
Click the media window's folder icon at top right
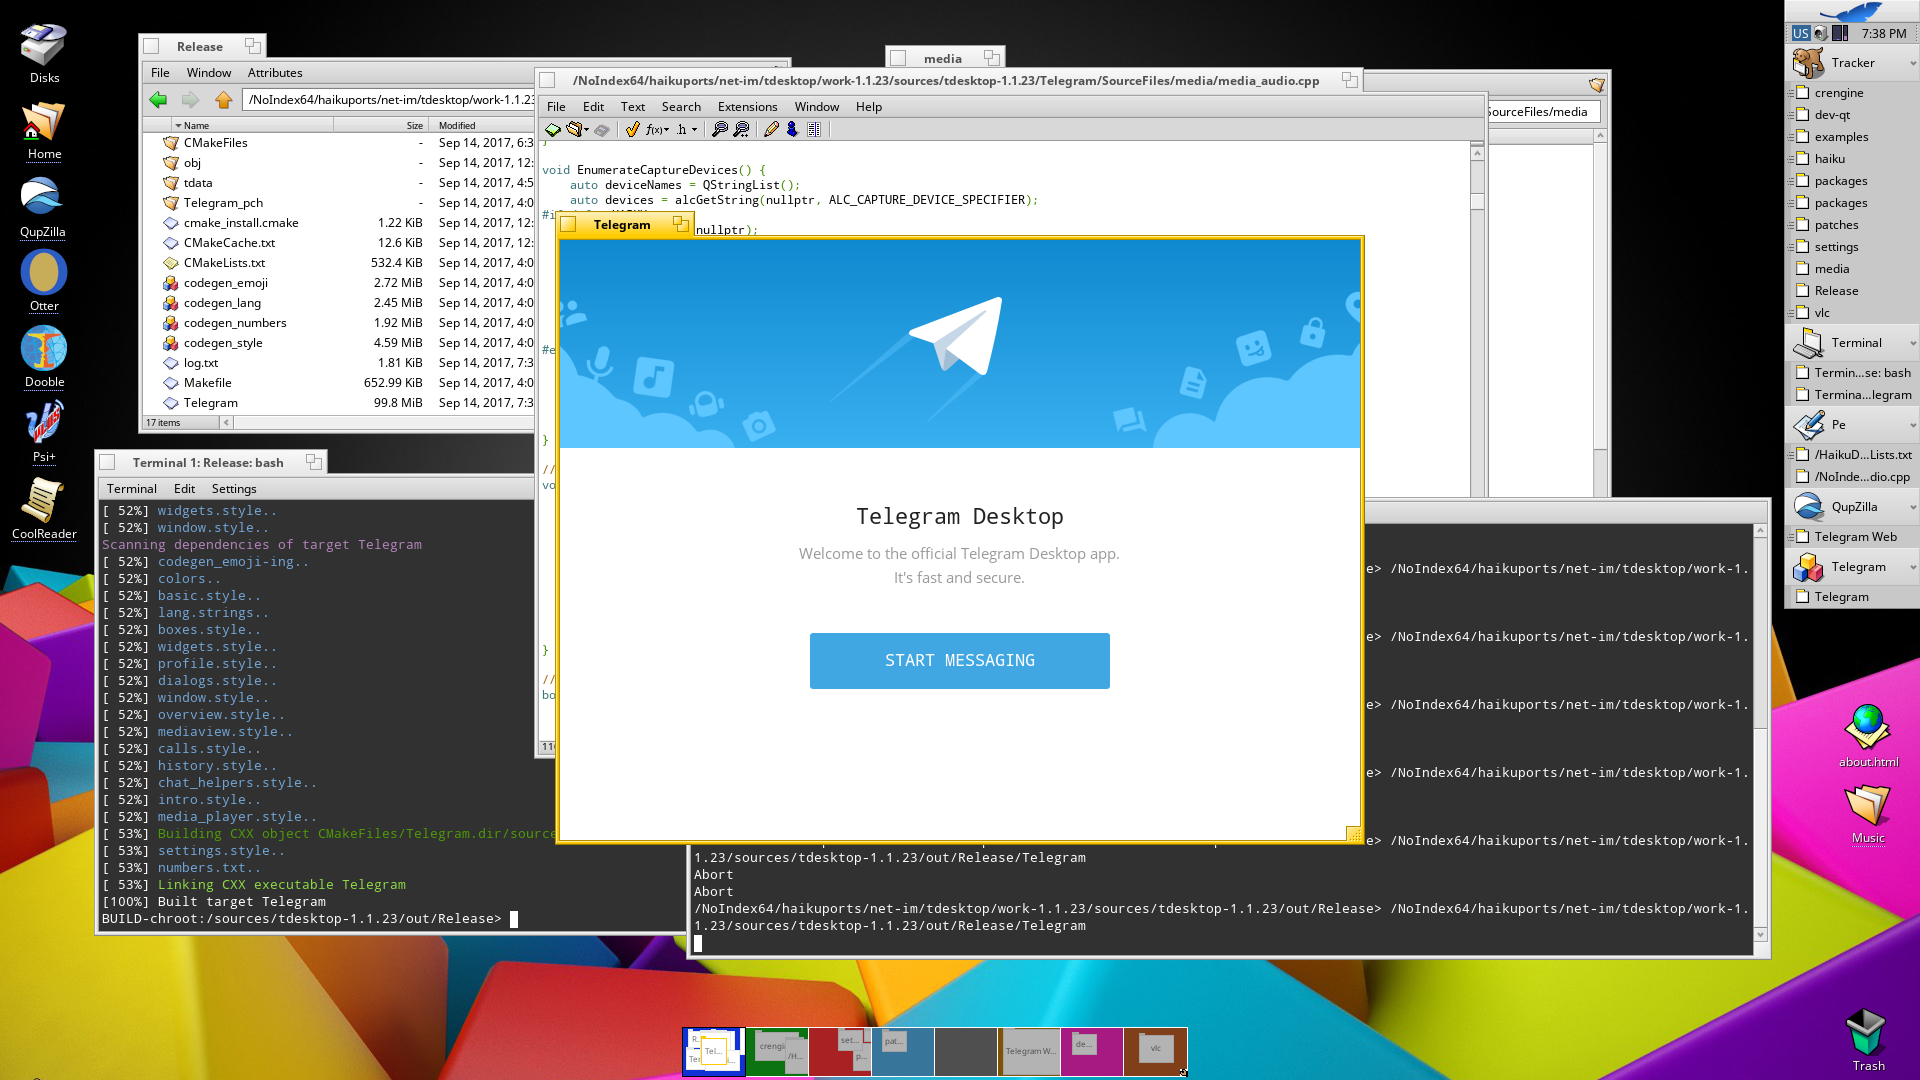(x=1596, y=85)
